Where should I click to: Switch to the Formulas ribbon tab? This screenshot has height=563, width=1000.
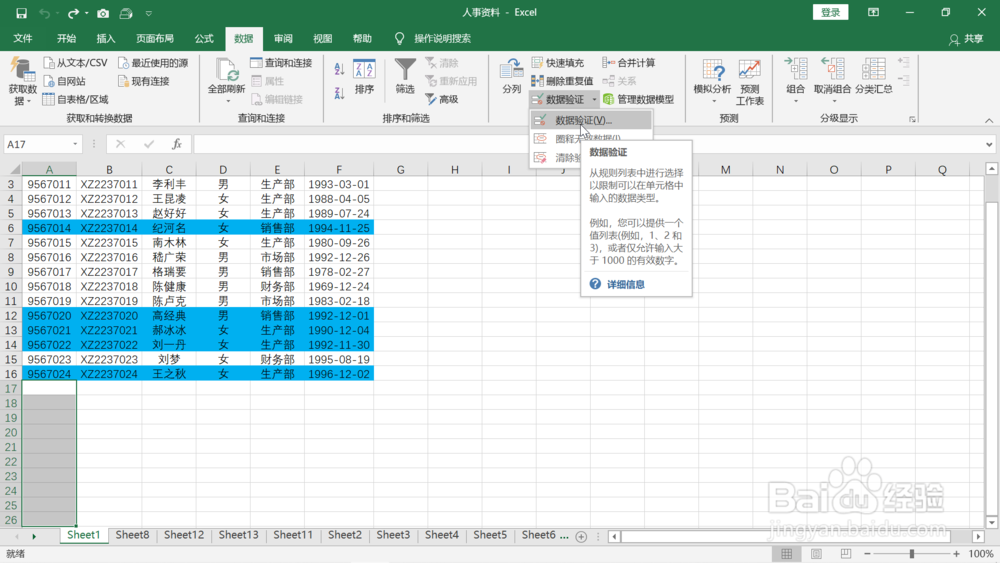pyautogui.click(x=204, y=38)
